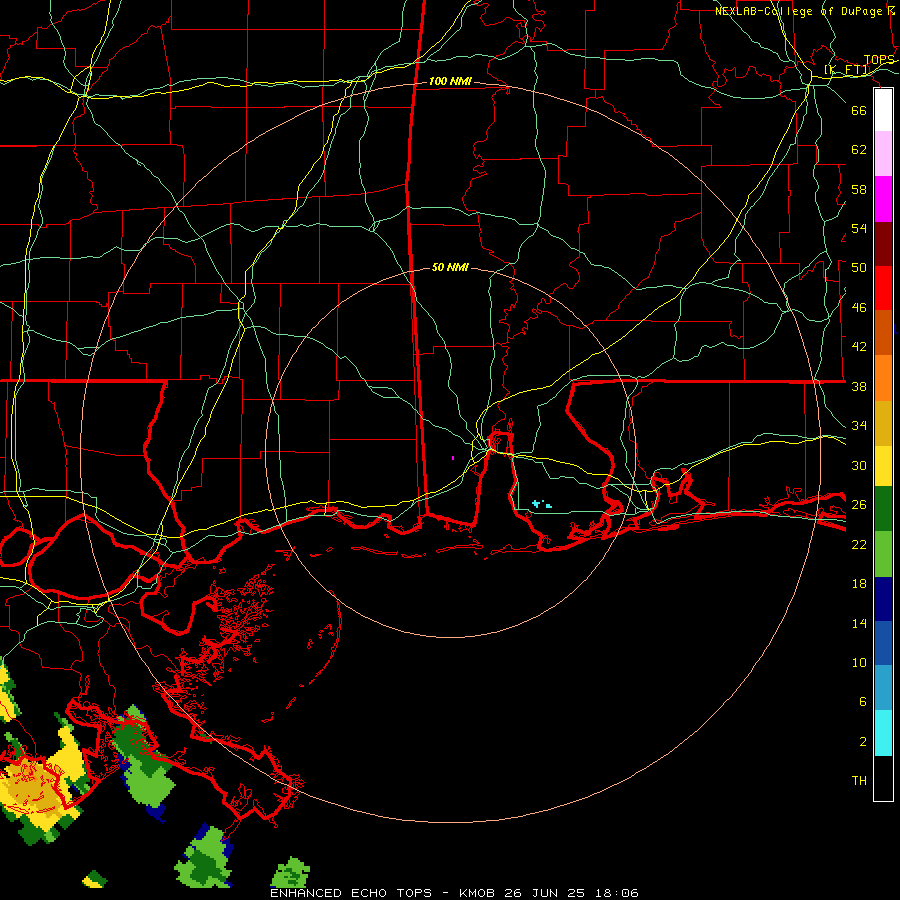The image size is (900, 900).
Task: Click the legend value 50
Action: (859, 267)
